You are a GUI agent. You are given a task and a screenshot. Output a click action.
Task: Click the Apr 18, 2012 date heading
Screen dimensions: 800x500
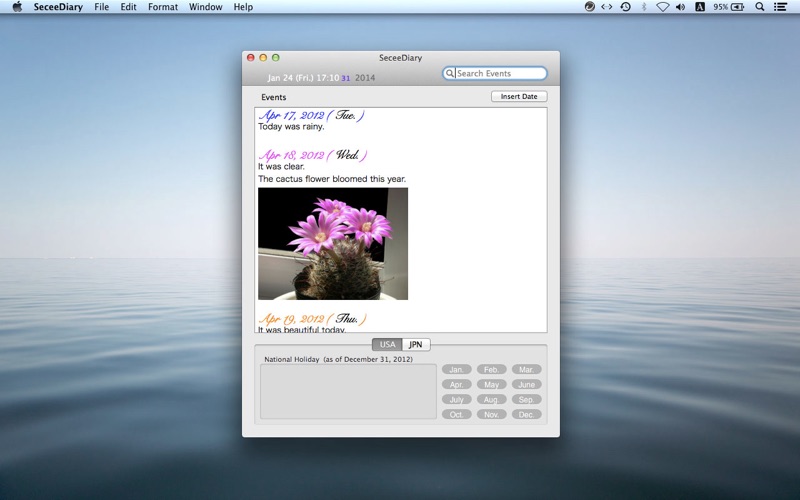[x=313, y=155]
